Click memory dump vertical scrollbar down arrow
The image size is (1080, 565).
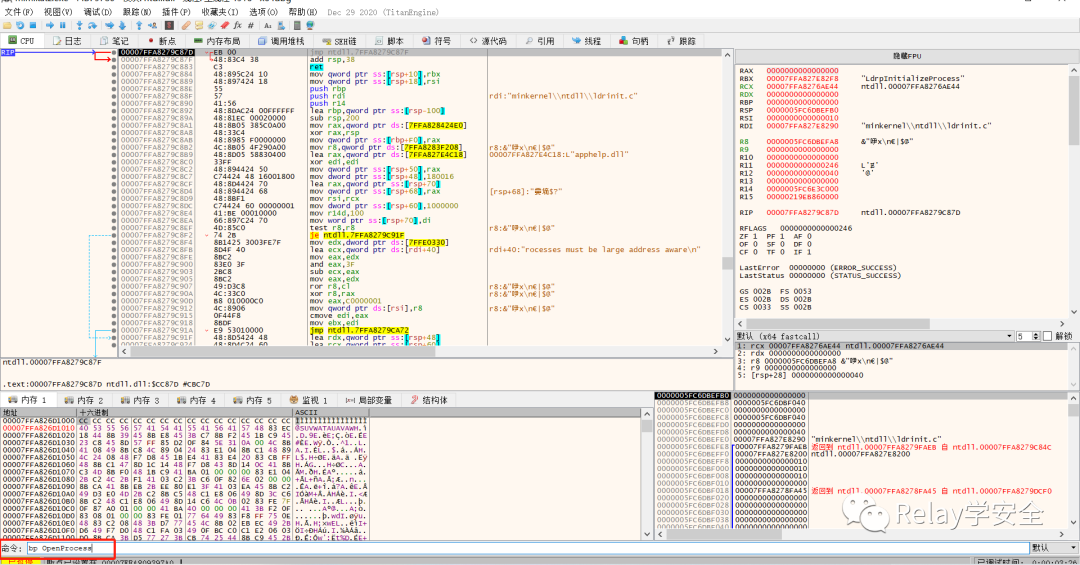646,534
